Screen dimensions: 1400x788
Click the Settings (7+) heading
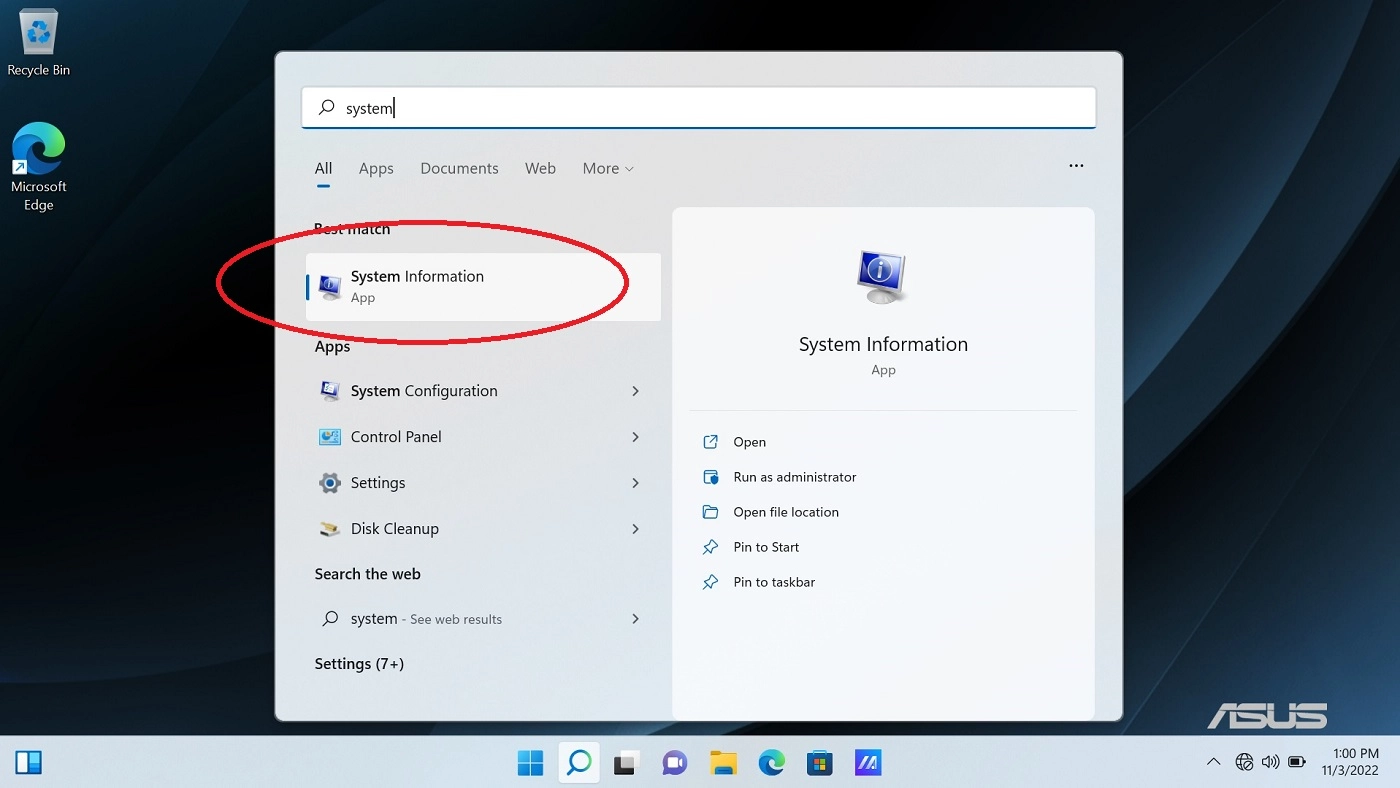tap(359, 664)
